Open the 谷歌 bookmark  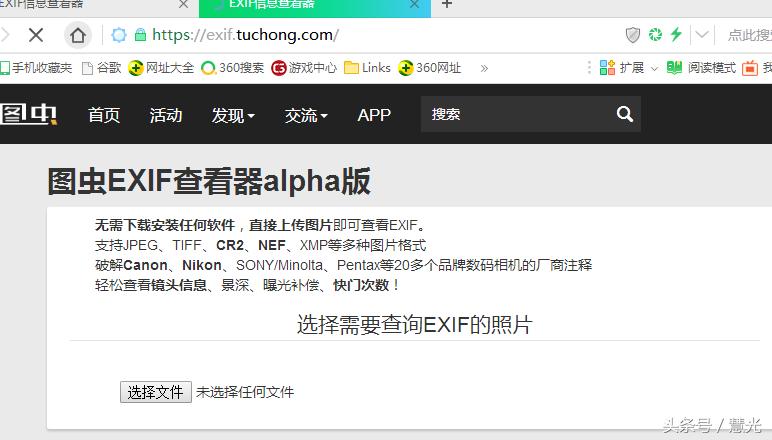(x=101, y=68)
